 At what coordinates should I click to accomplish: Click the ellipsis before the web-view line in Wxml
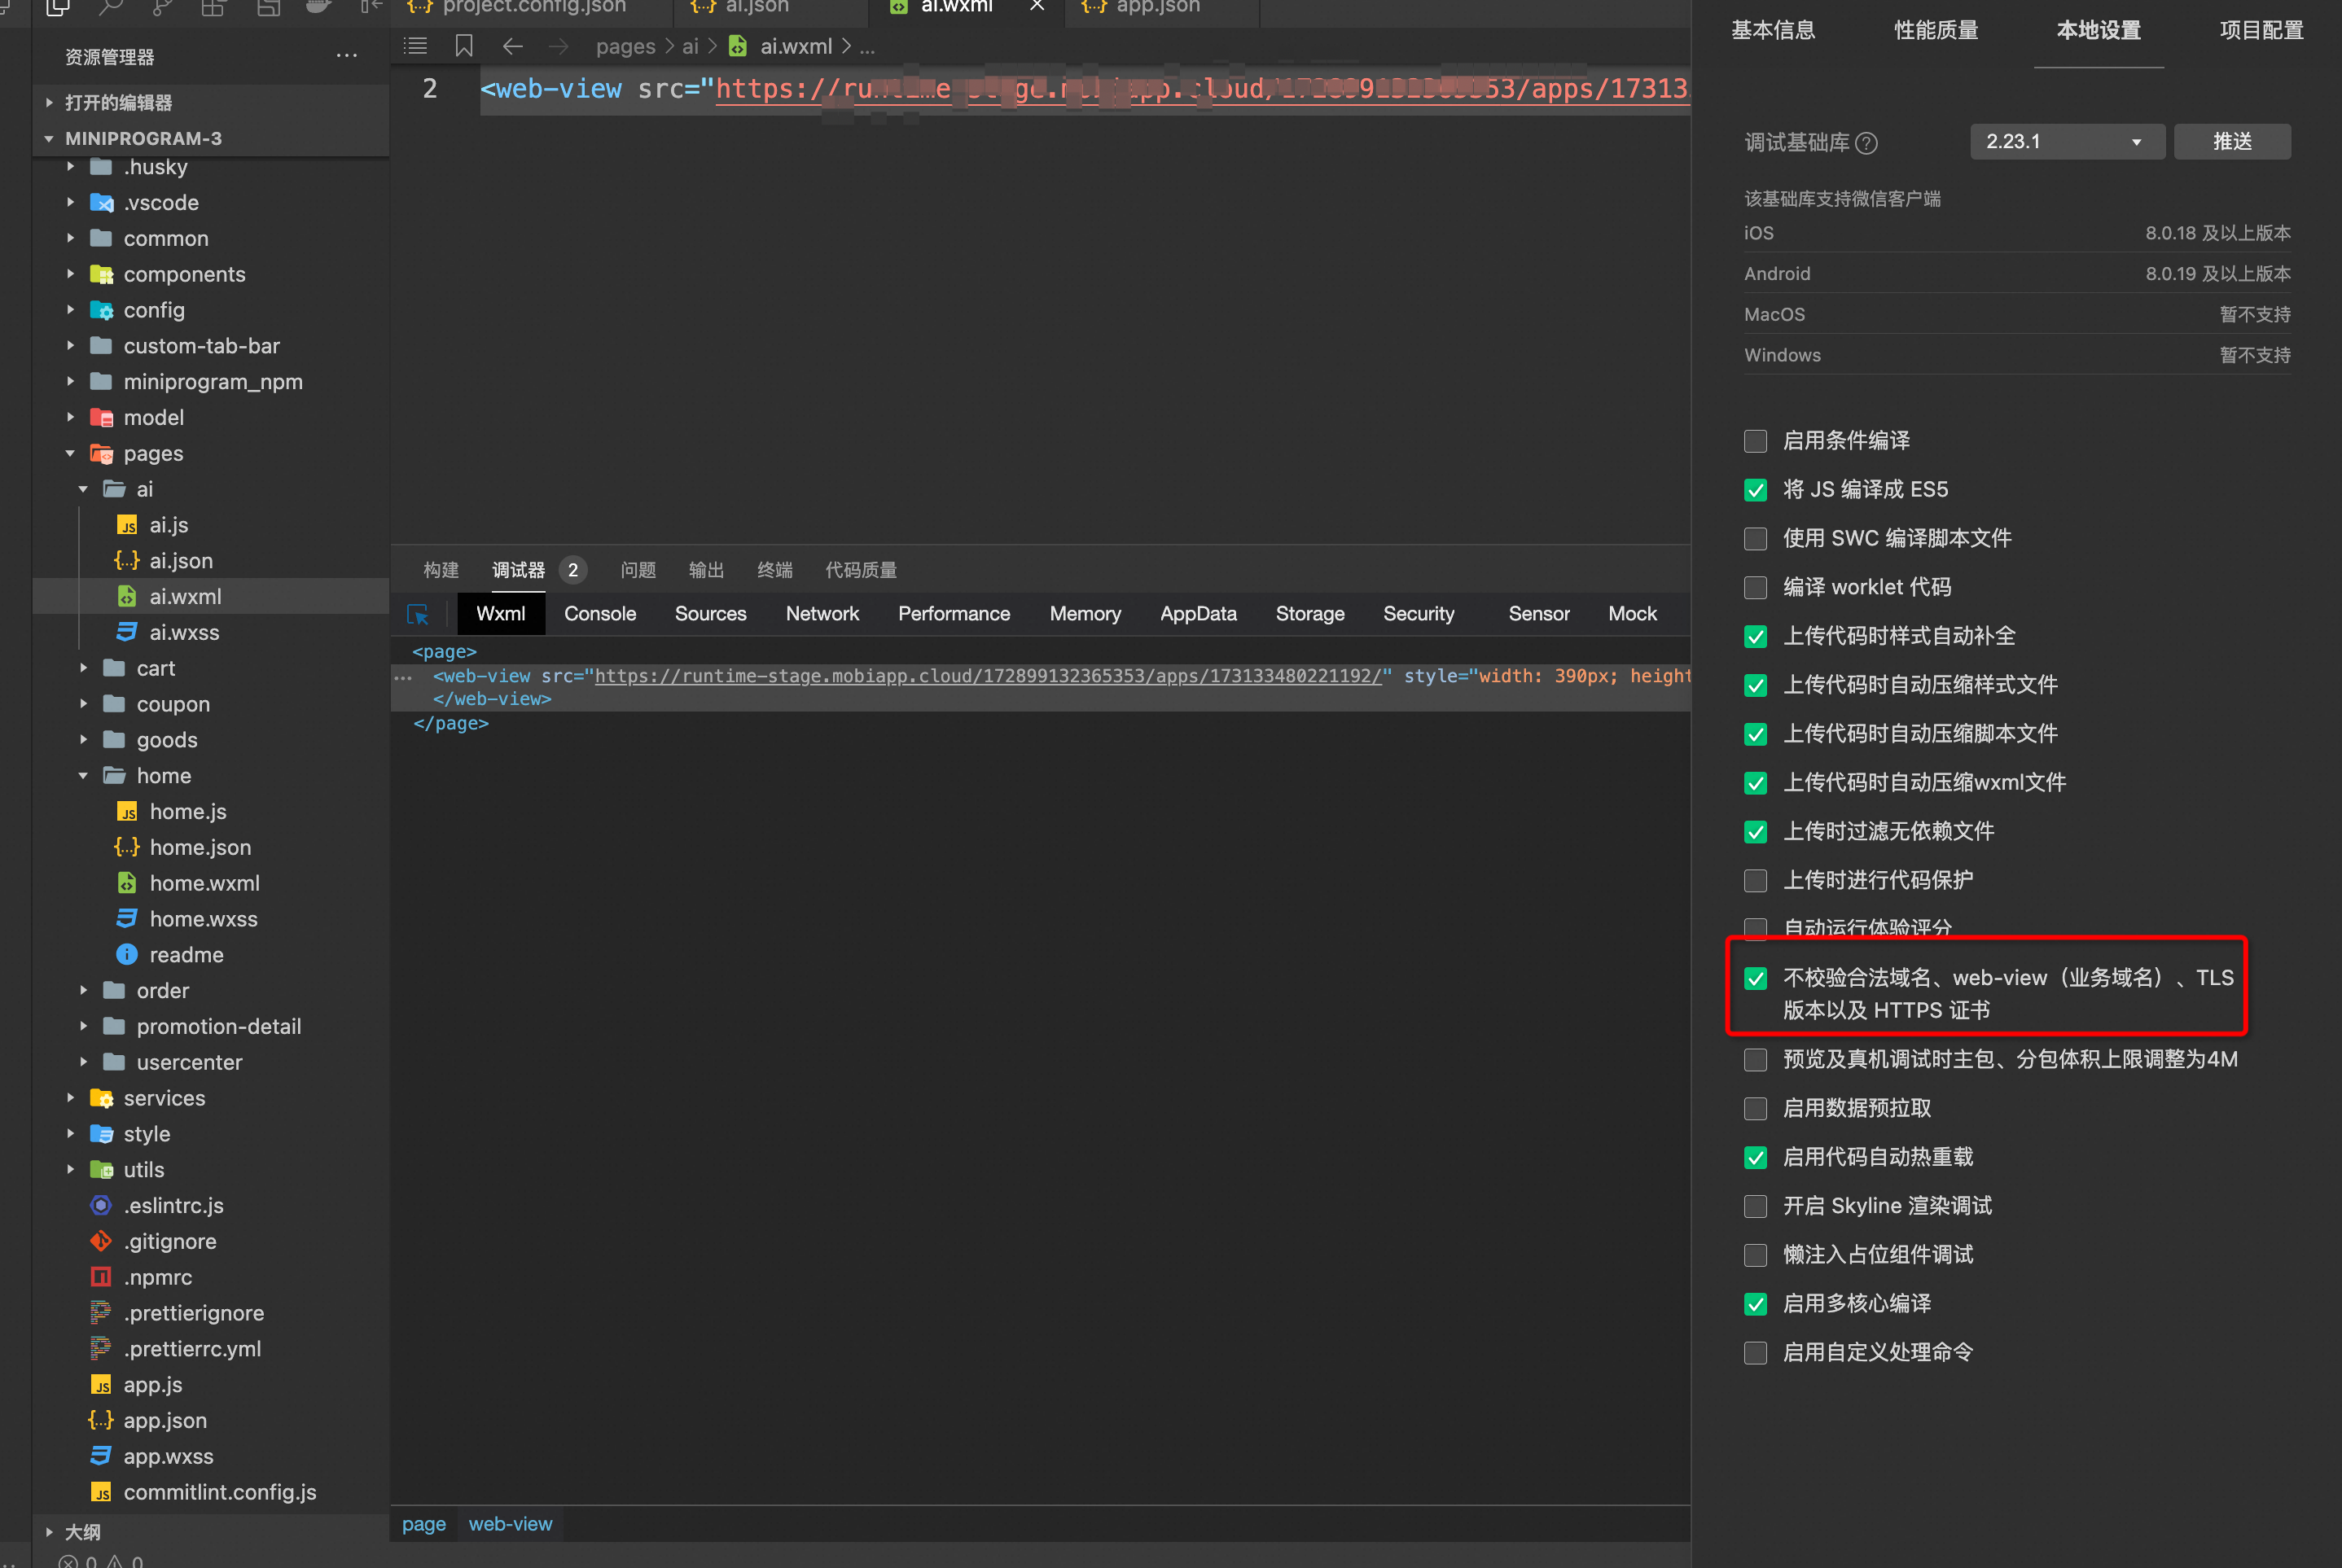point(404,677)
